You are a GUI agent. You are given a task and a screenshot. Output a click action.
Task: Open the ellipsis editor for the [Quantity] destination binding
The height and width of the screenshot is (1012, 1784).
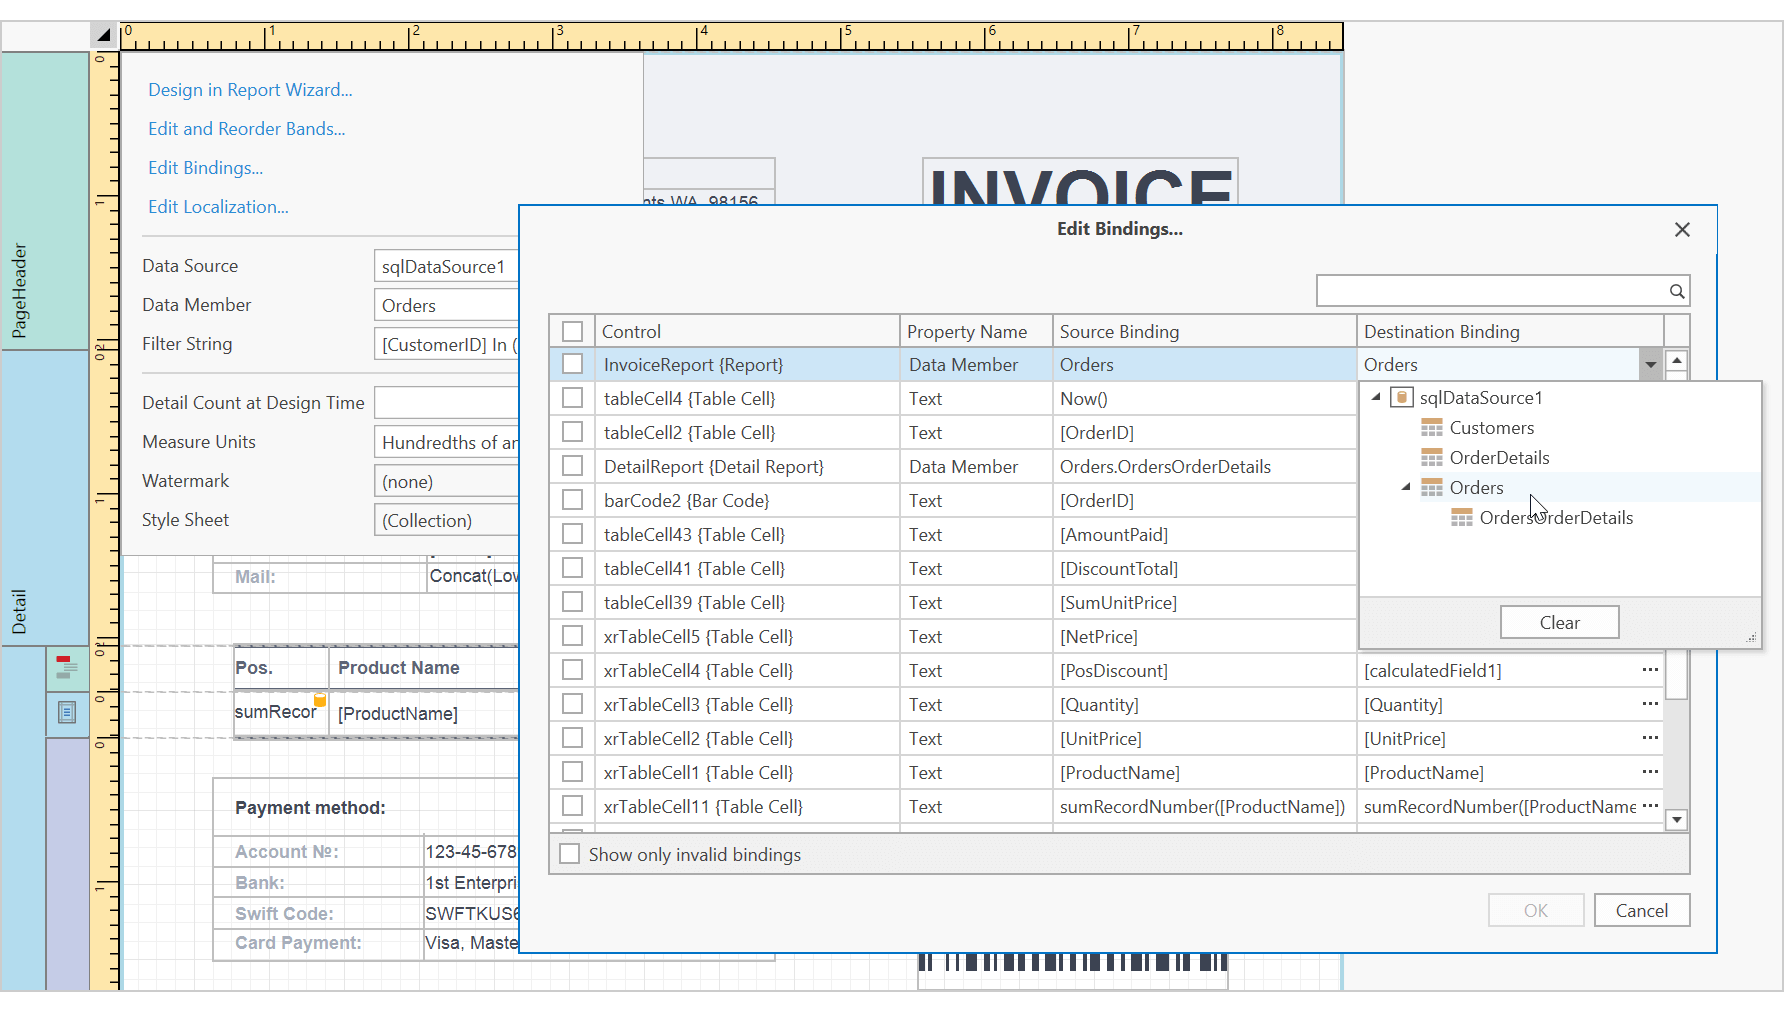1649,704
